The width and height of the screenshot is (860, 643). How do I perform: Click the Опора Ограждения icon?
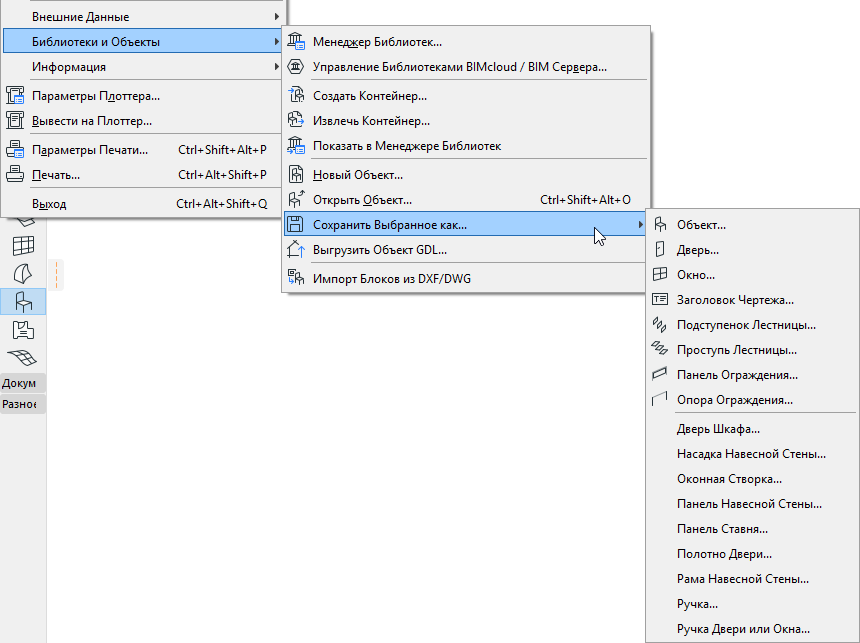pyautogui.click(x=660, y=399)
